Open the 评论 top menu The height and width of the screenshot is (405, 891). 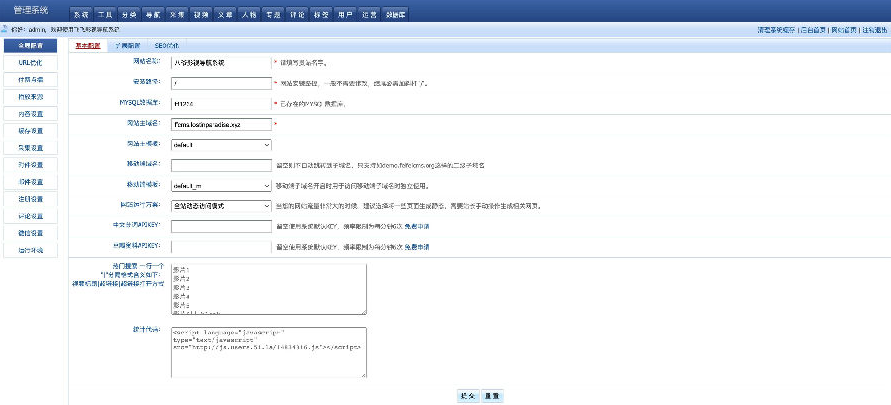pos(297,15)
